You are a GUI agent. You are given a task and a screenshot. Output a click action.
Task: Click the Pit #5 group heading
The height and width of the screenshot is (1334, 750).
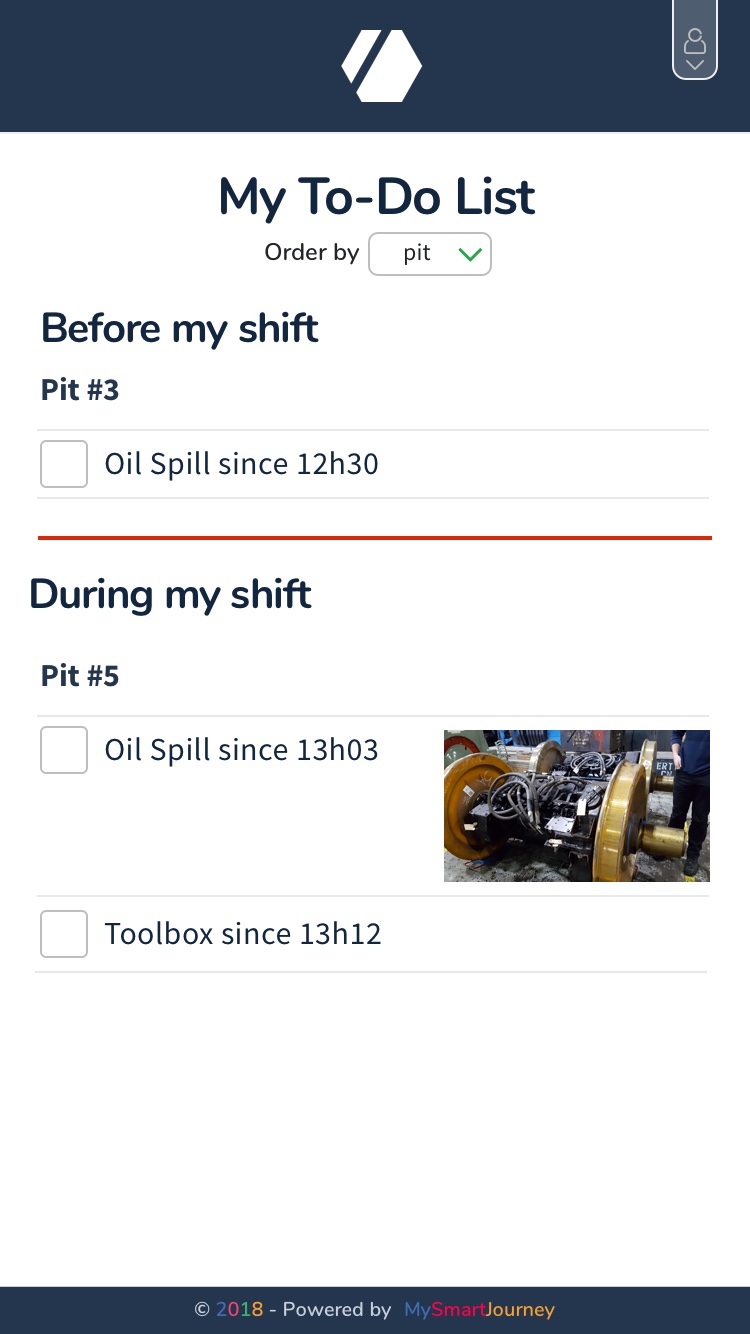(x=80, y=676)
